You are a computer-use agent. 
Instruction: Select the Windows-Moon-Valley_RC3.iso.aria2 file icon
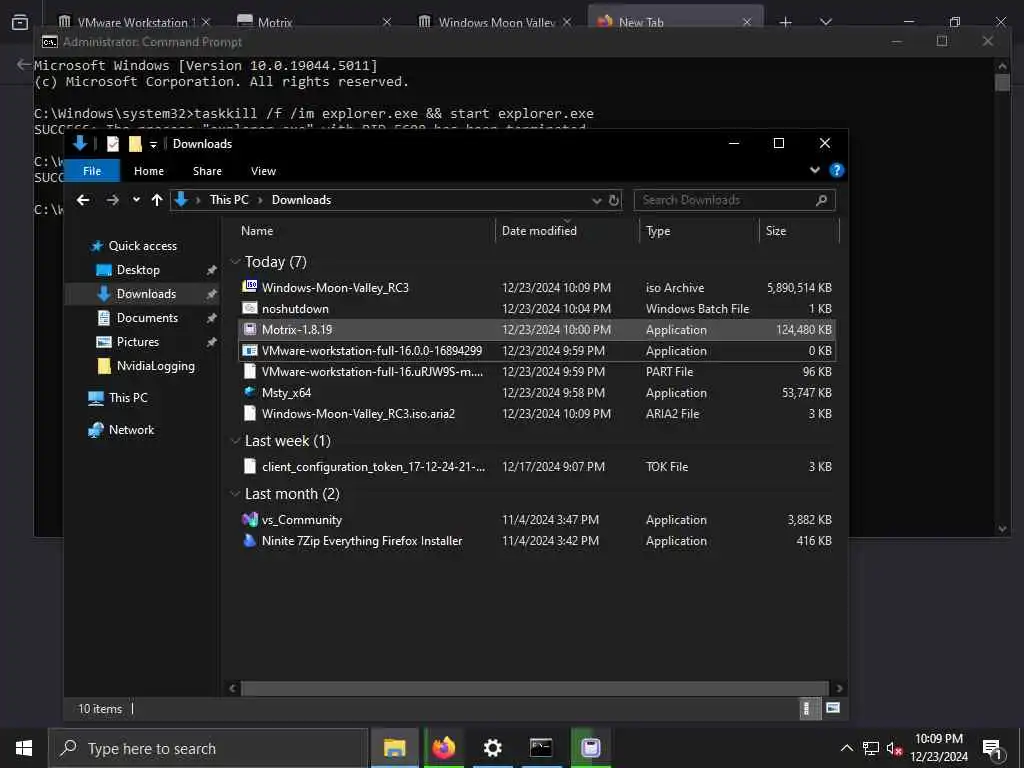[249, 413]
